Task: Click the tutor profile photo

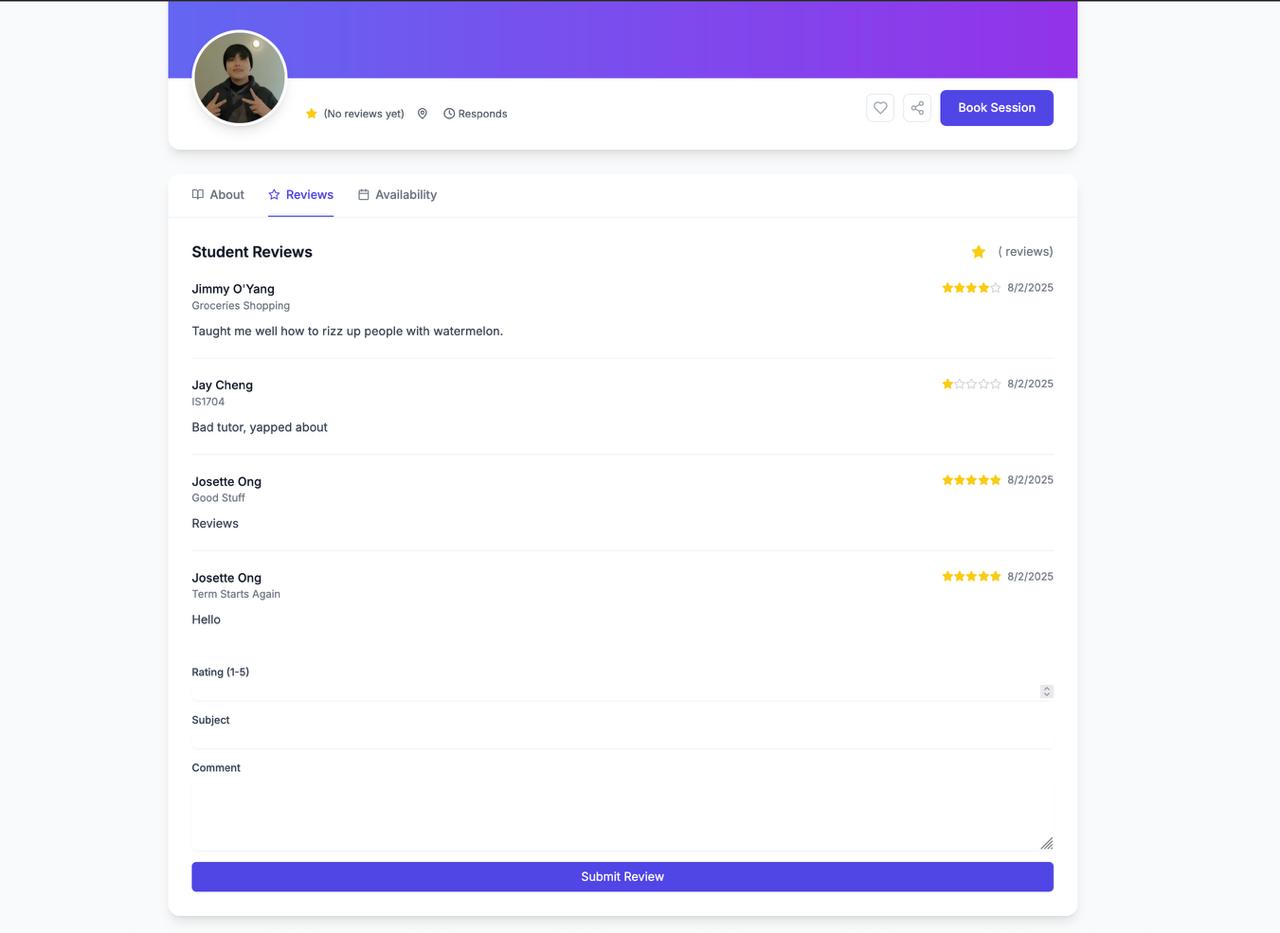Action: pyautogui.click(x=239, y=78)
